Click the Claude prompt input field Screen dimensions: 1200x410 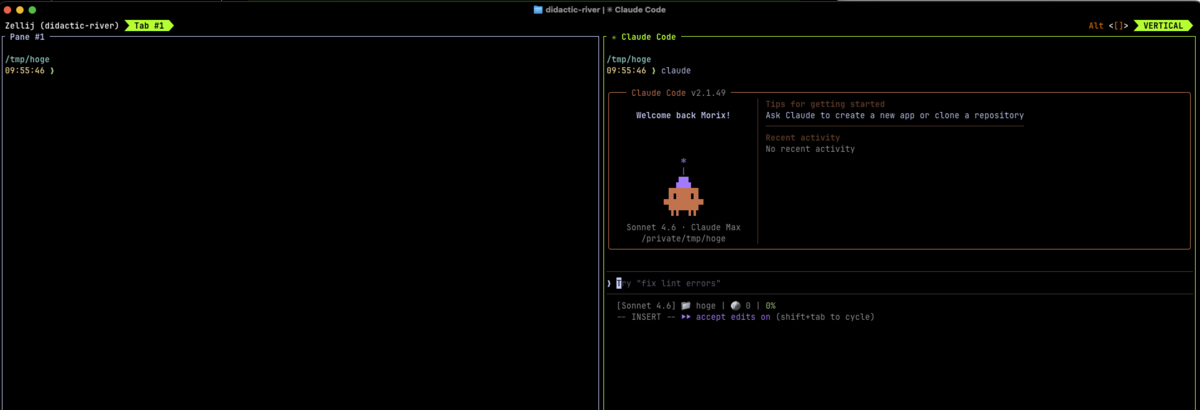pos(900,283)
